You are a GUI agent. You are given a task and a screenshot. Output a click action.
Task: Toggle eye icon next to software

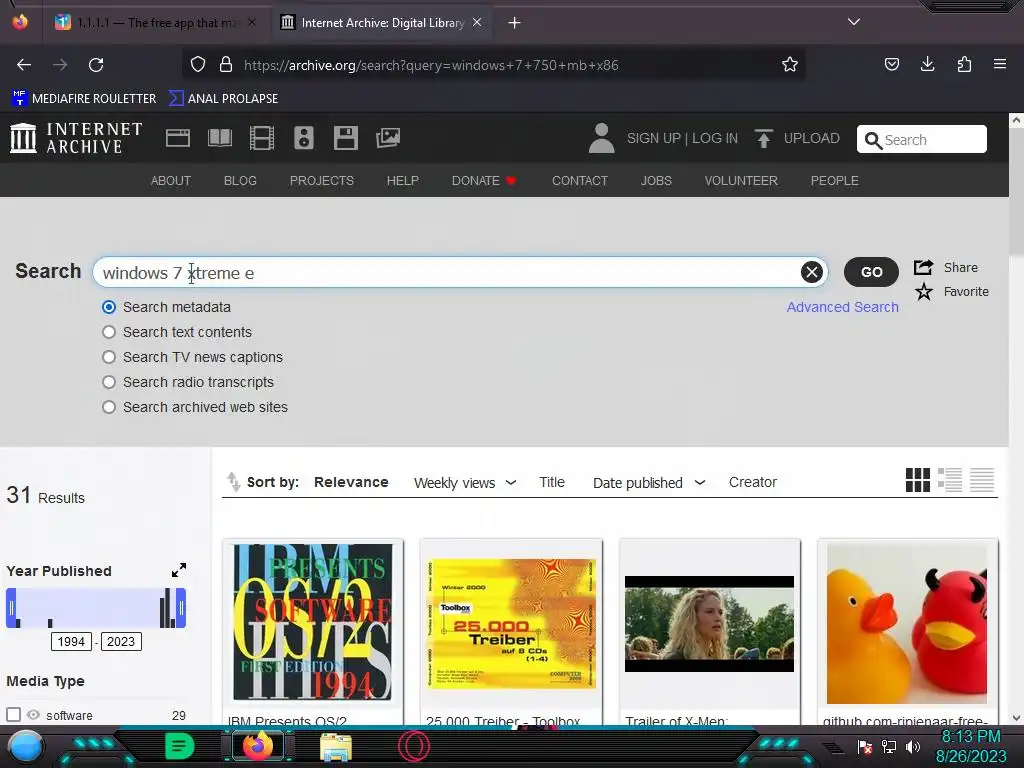[x=33, y=715]
